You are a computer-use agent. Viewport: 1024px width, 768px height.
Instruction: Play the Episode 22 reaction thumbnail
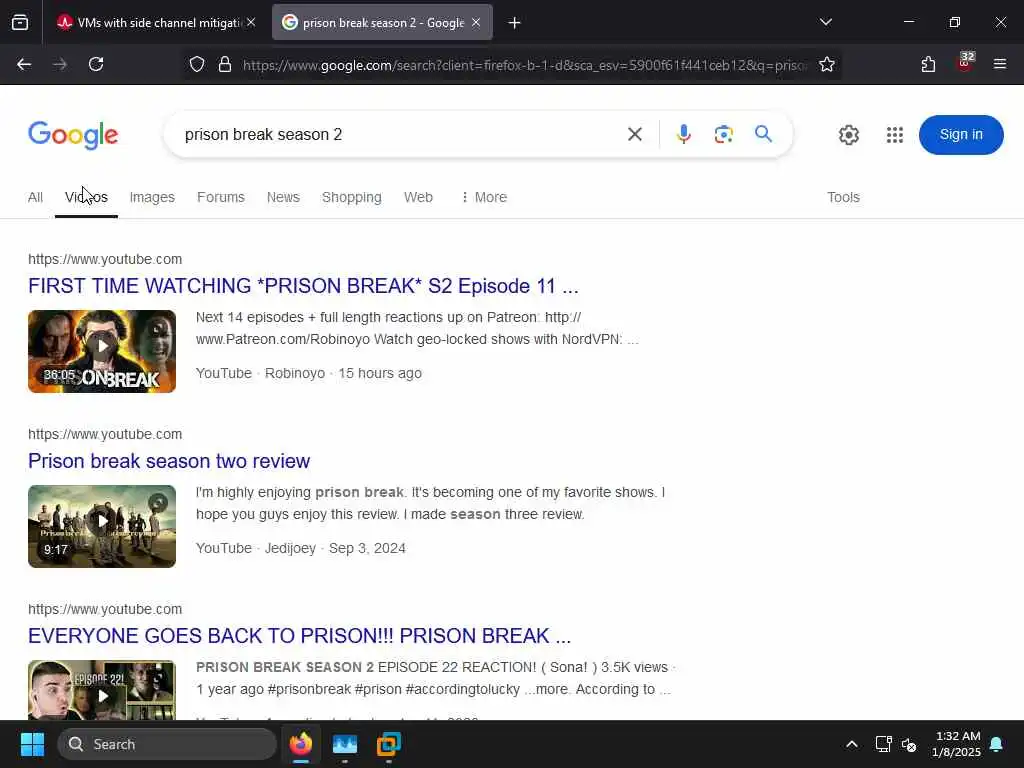tap(102, 690)
